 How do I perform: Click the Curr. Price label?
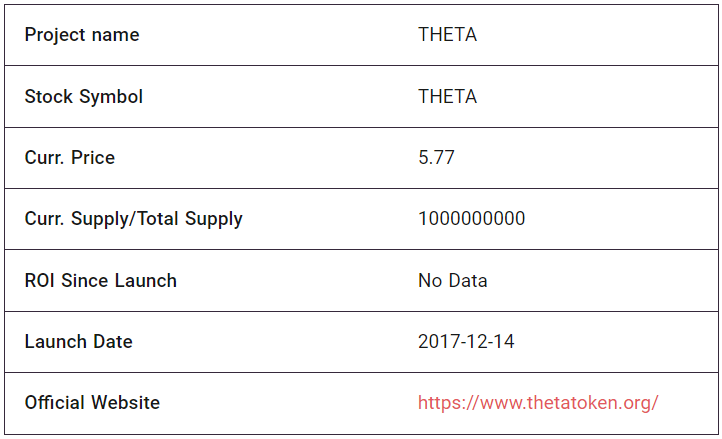[70, 158]
